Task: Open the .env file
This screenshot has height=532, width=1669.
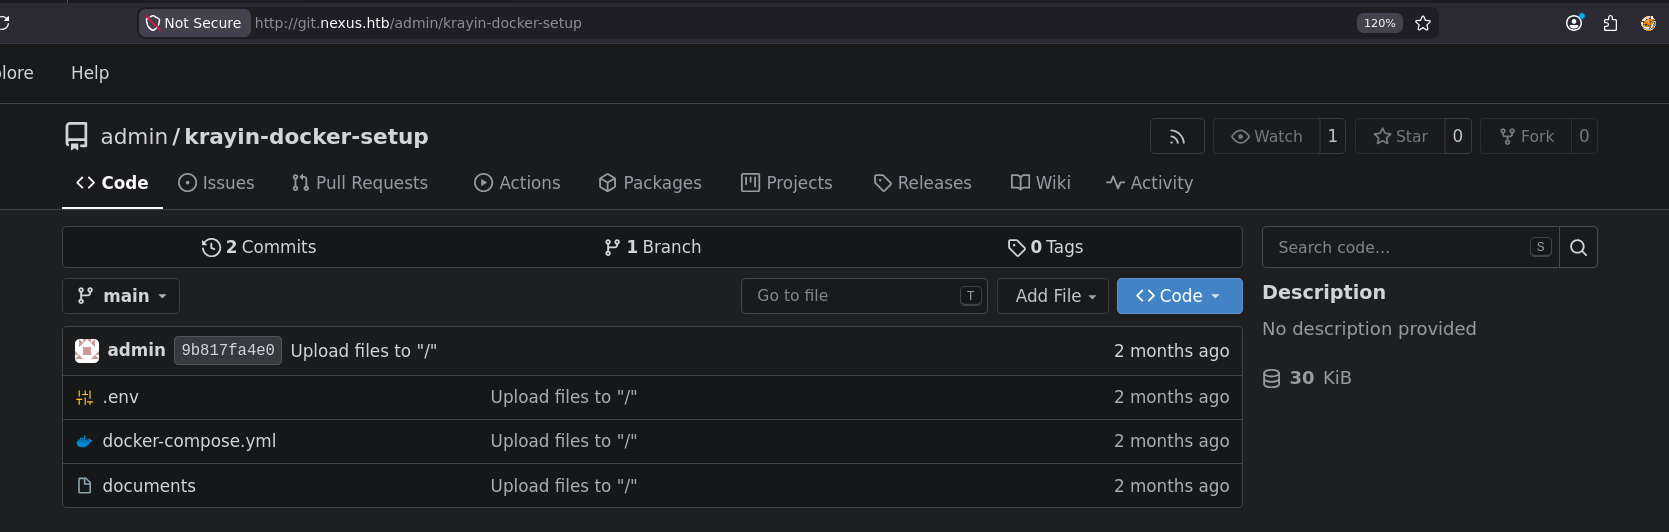Action: click(x=120, y=397)
